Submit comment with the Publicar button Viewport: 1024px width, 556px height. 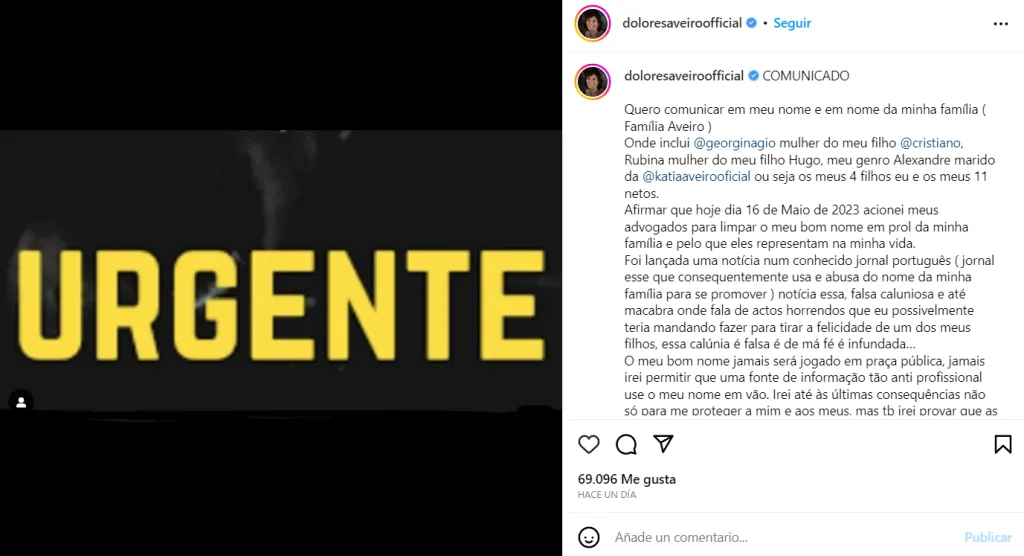(x=987, y=537)
